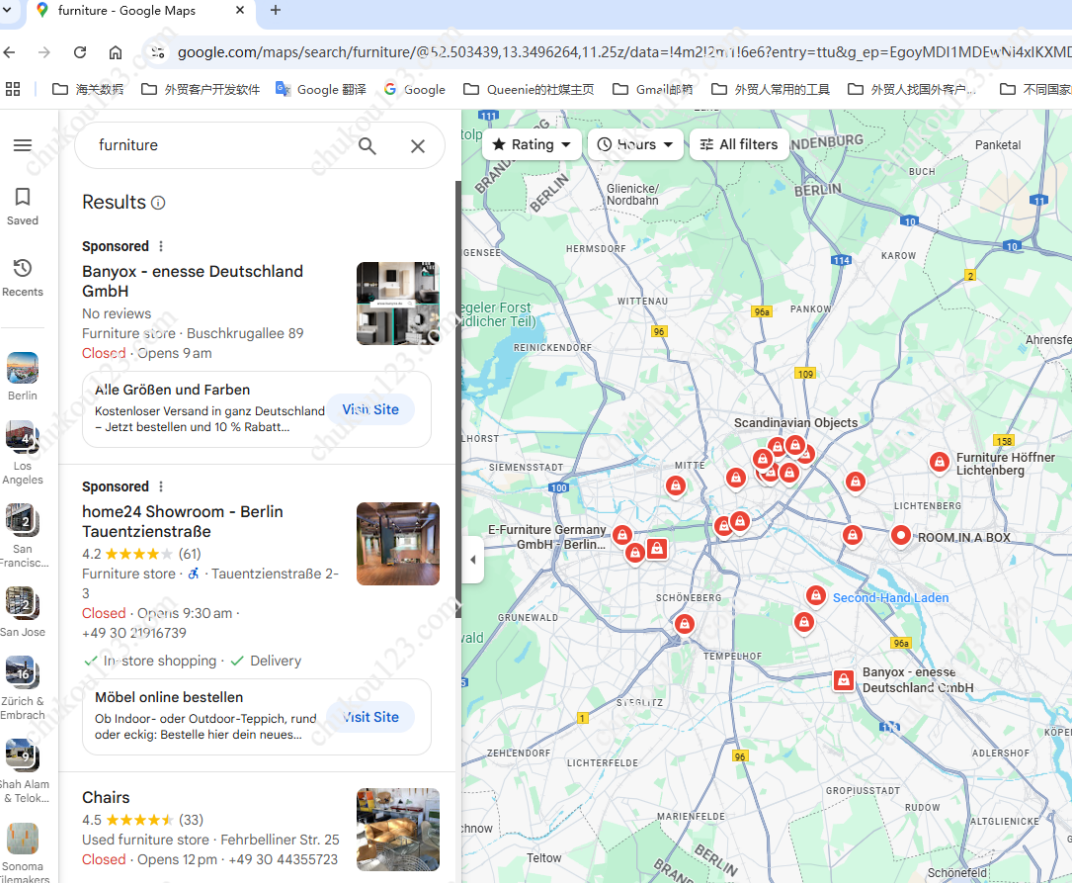Select the Furniture Höffner Lichtenberg map pin
This screenshot has width=1072, height=883.
(939, 462)
